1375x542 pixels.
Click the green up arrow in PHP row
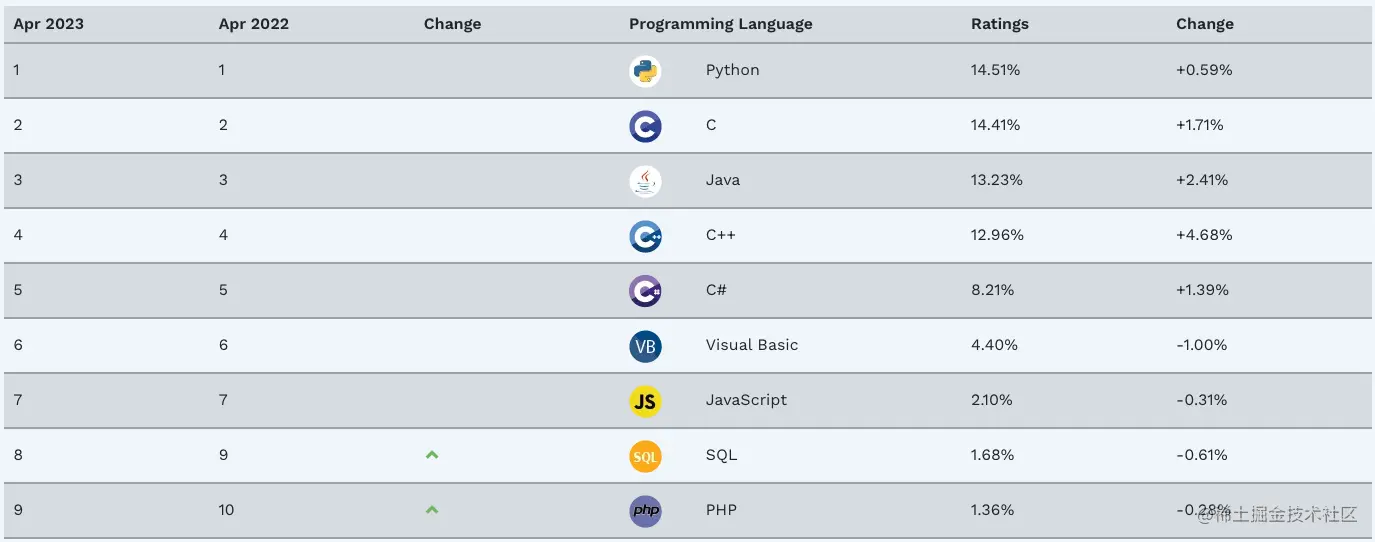[x=432, y=510]
